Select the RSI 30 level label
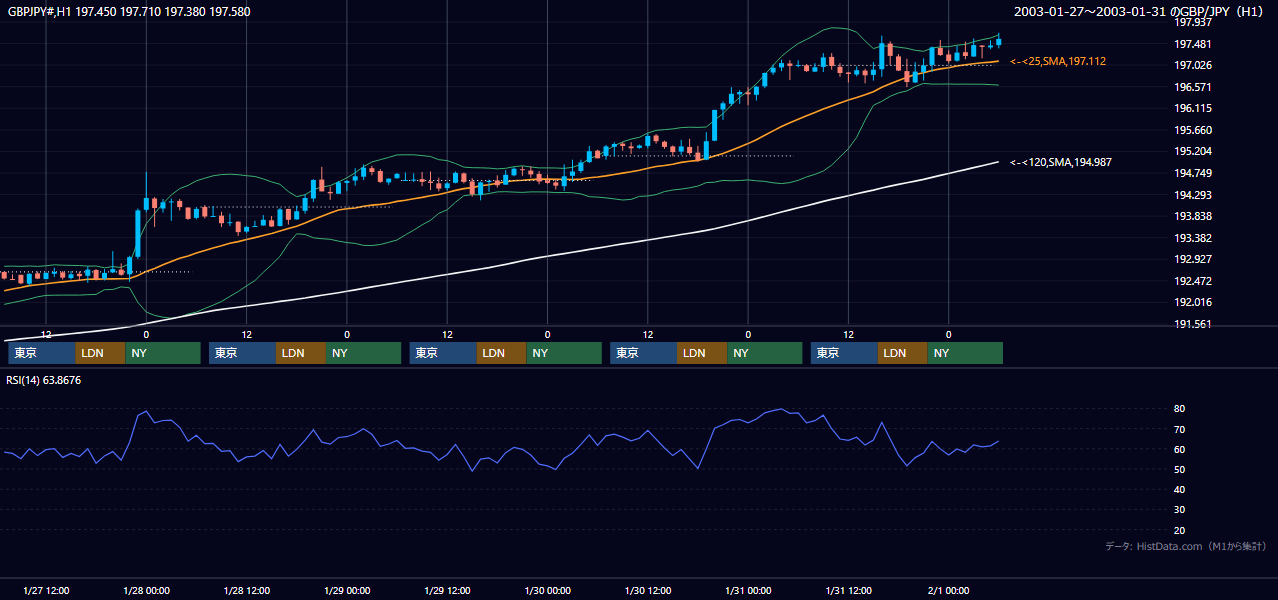 pos(1180,510)
